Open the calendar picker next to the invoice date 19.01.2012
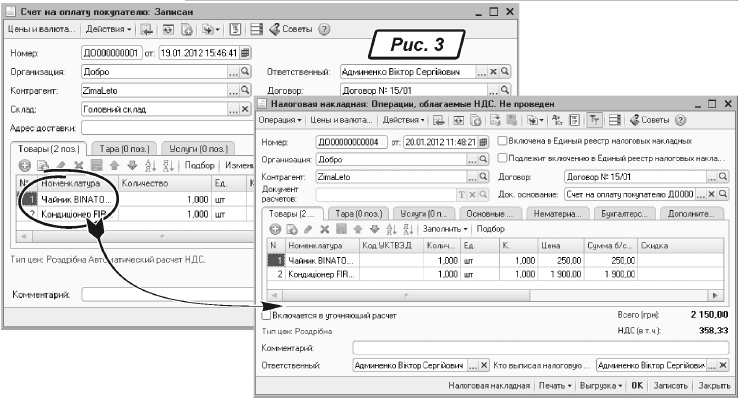This screenshot has height=400, width=740. (246, 52)
